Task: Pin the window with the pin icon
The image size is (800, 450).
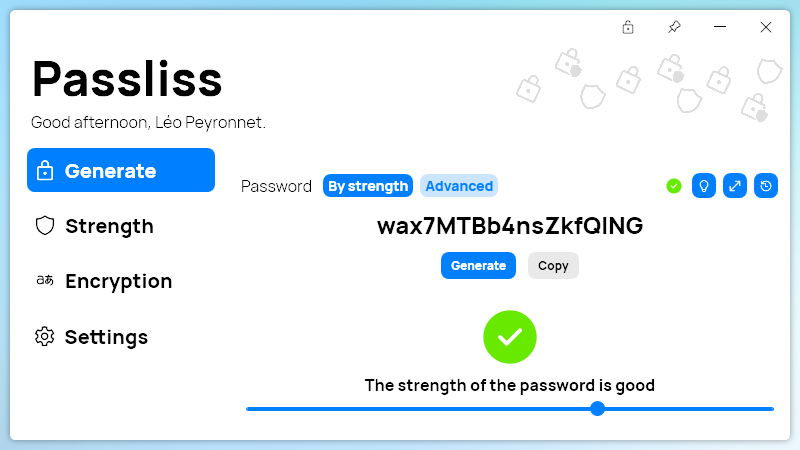Action: coord(674,27)
